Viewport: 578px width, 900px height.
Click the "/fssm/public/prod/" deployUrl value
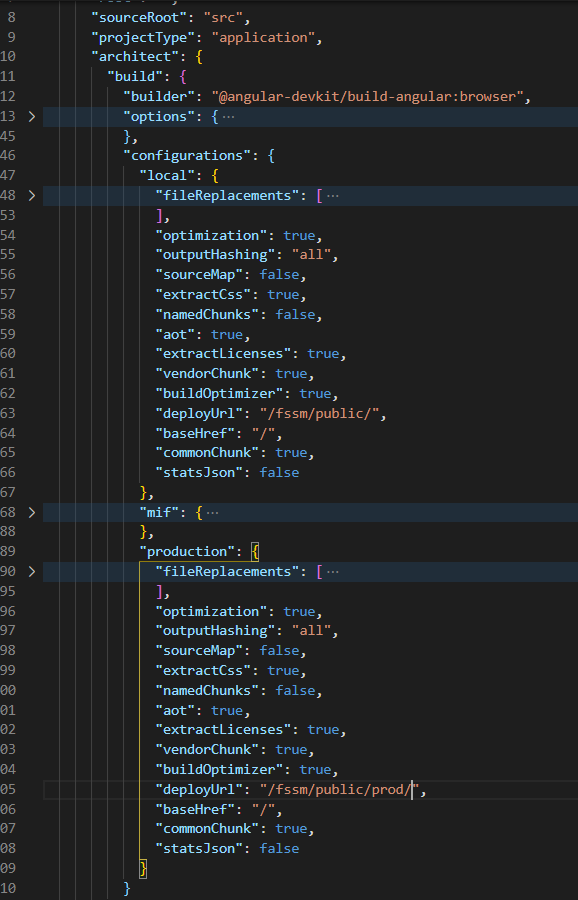pos(340,790)
